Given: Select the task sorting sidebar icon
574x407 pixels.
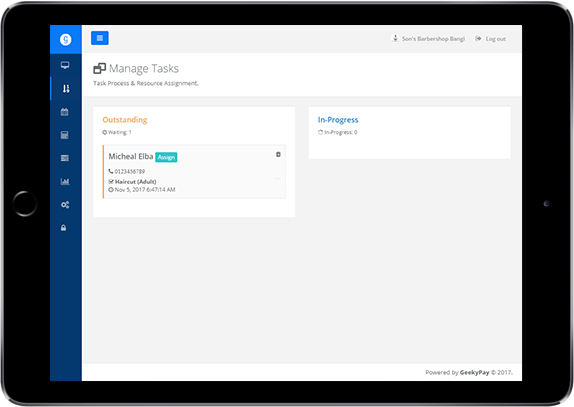Looking at the screenshot, I should pos(66,89).
